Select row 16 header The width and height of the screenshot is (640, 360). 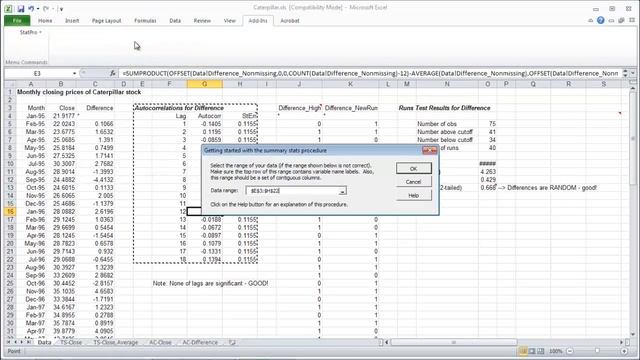click(x=10, y=211)
